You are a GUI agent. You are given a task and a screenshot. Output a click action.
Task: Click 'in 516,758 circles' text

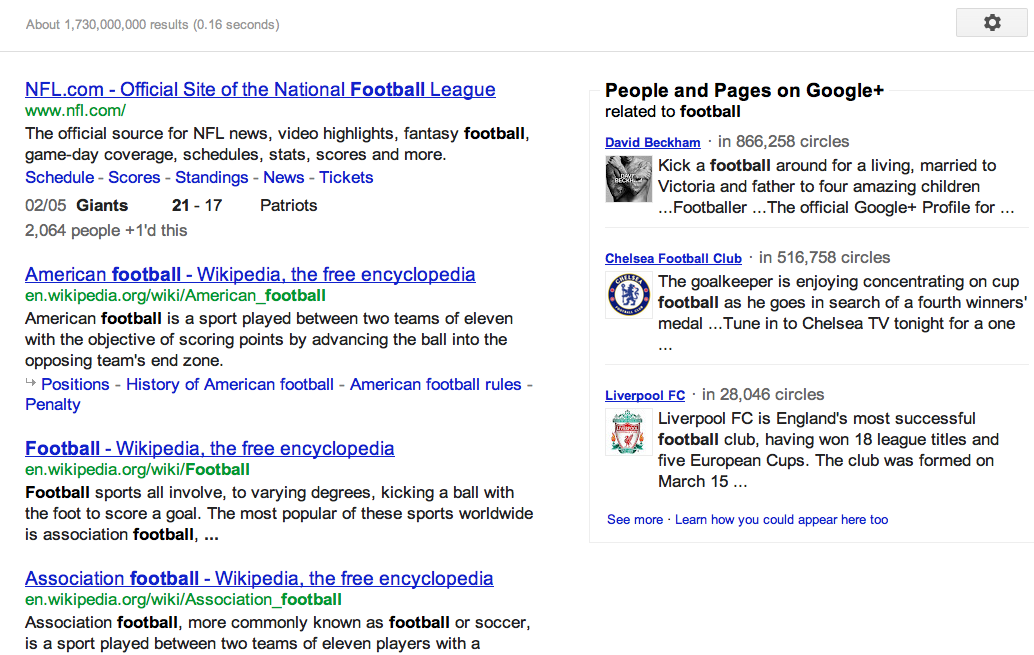[x=824, y=258]
